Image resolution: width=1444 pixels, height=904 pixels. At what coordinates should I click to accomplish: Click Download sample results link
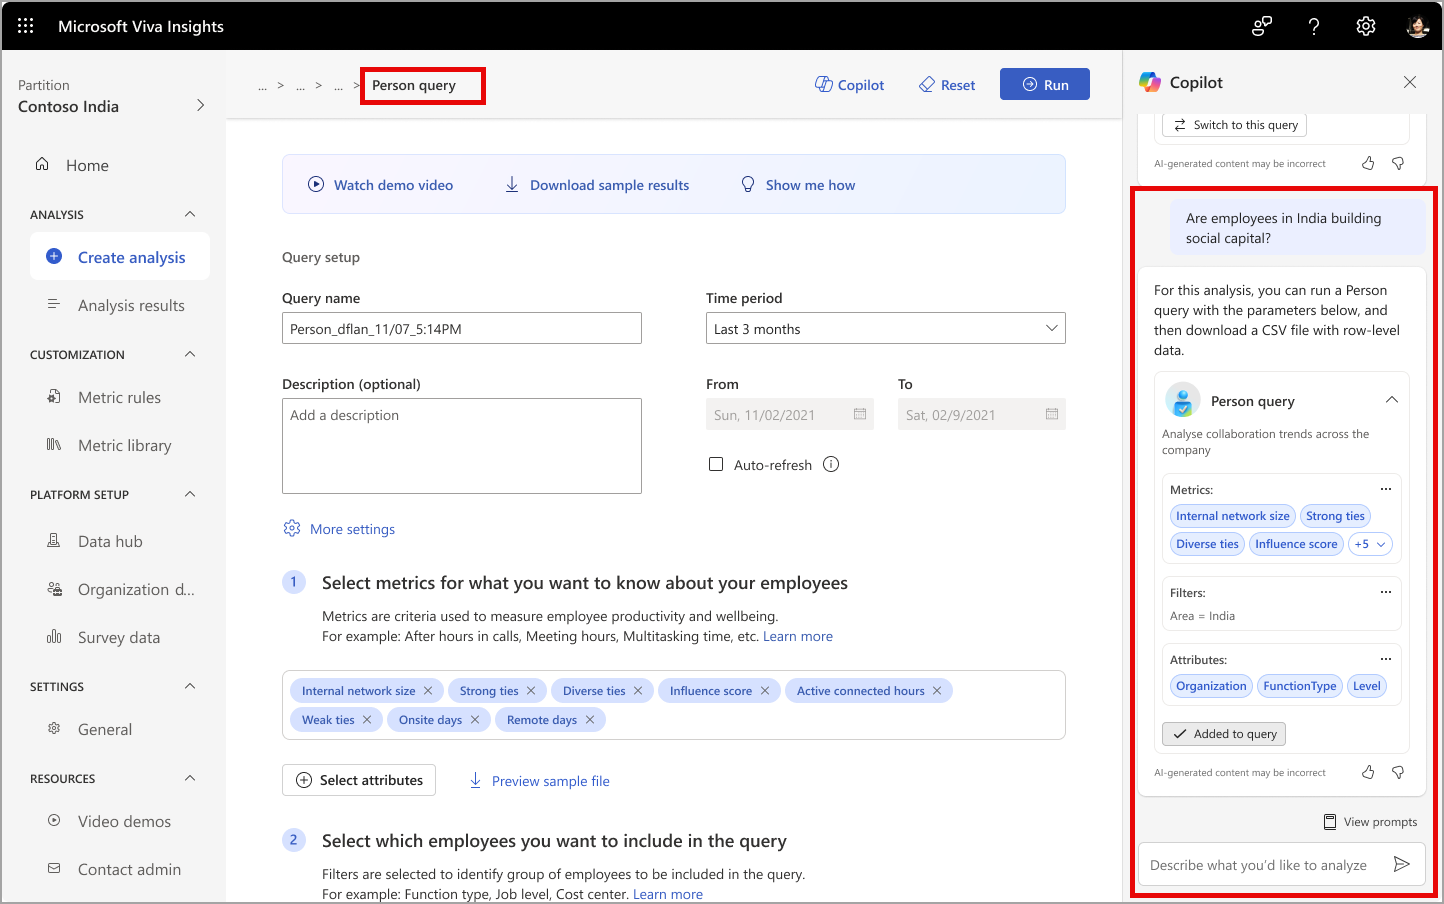[x=597, y=185]
